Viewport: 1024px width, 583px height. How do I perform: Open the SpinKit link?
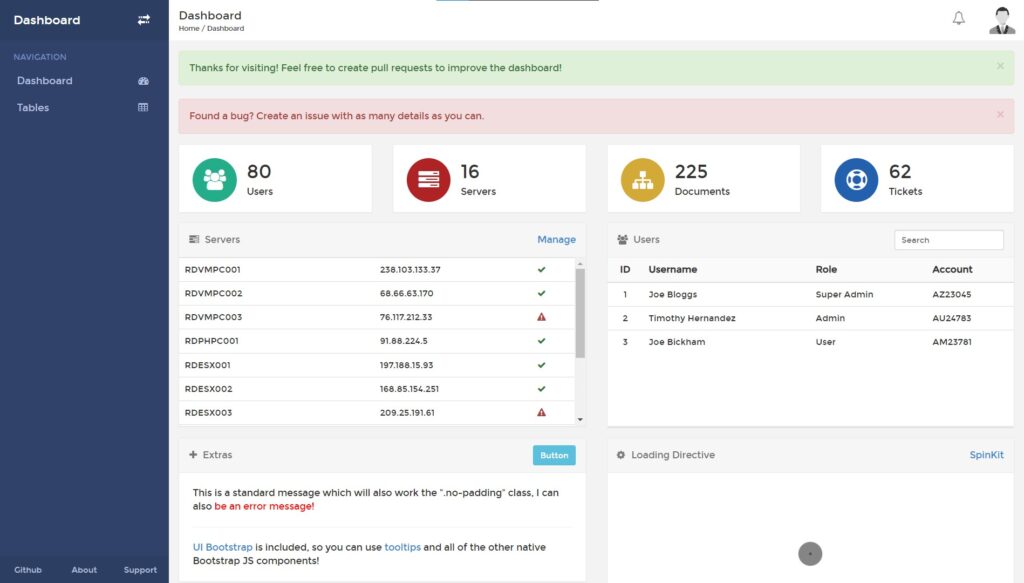(987, 454)
